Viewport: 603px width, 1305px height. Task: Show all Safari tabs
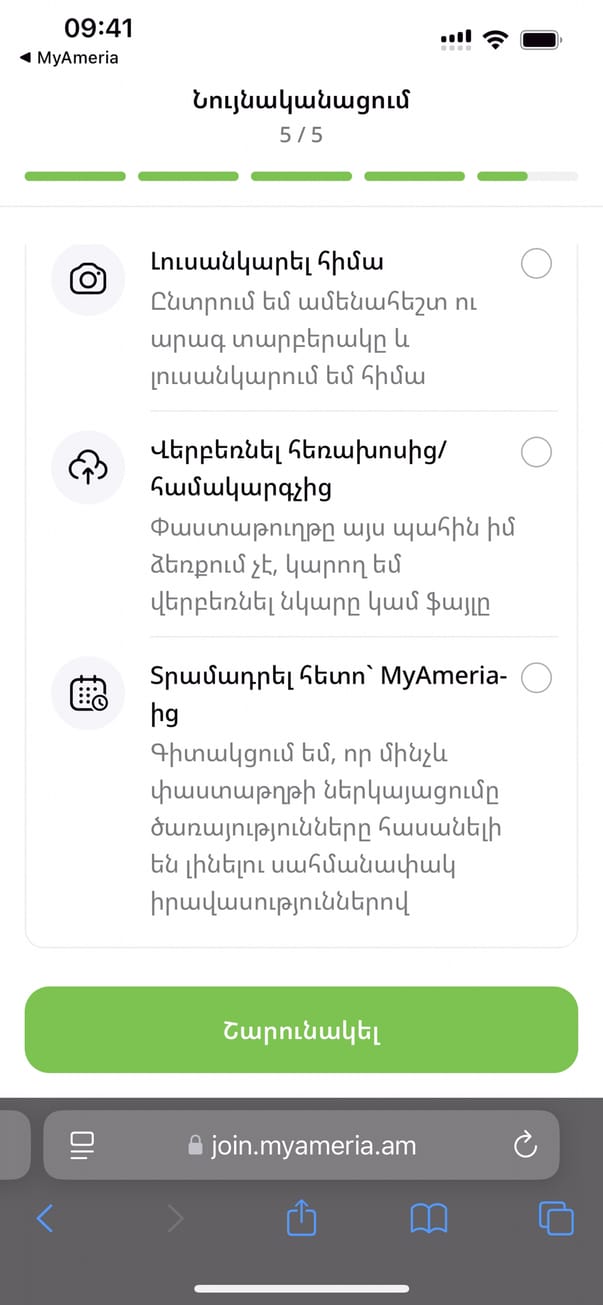pyautogui.click(x=556, y=1218)
